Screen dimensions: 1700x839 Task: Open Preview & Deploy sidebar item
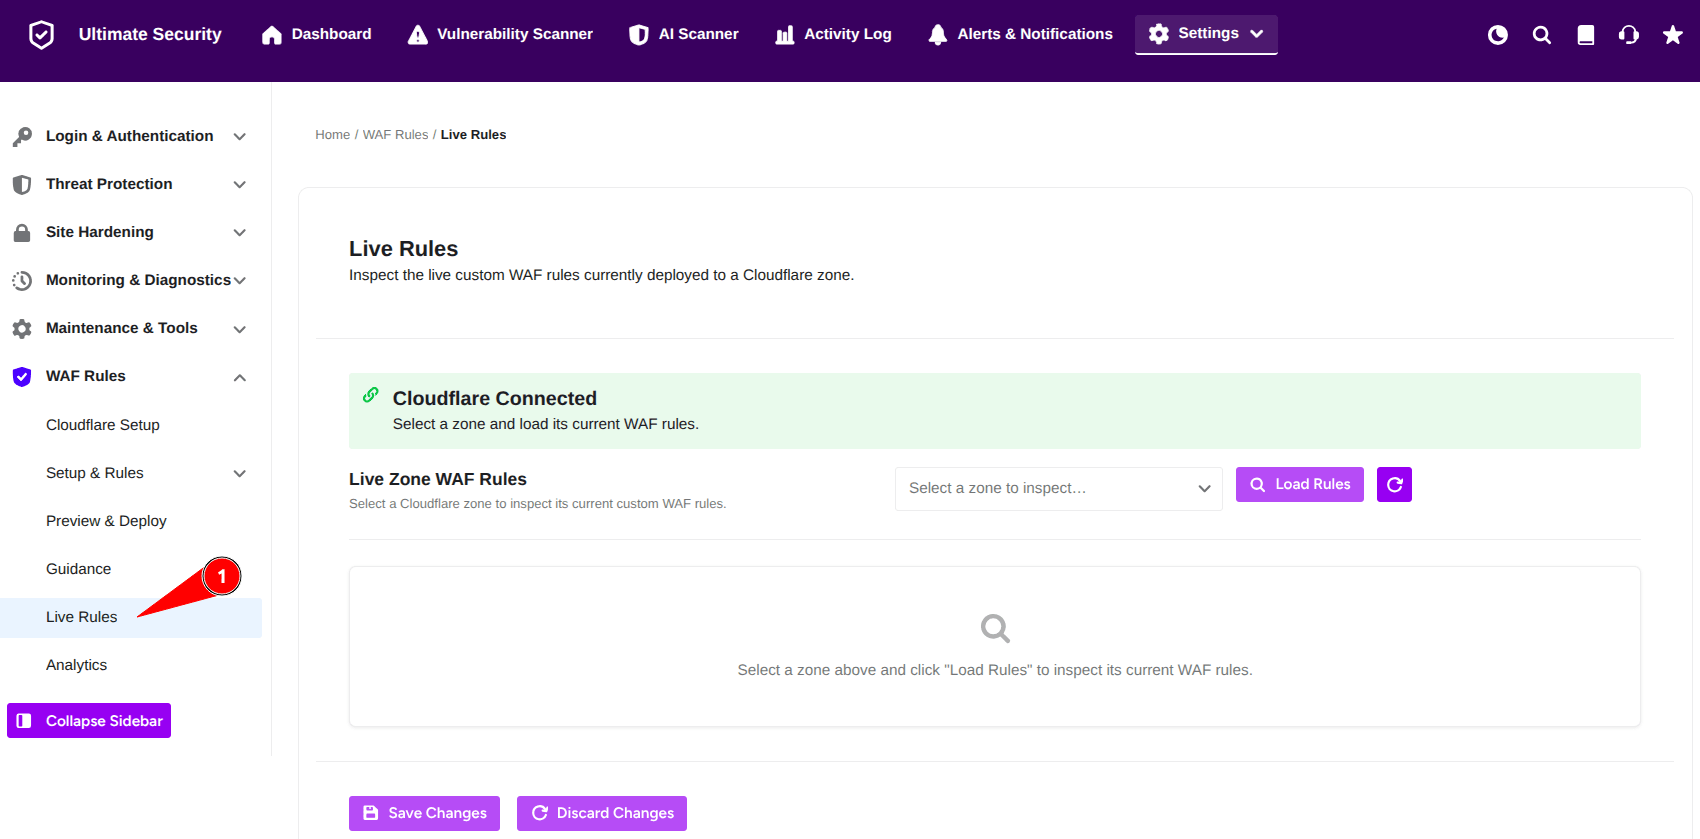[106, 521]
